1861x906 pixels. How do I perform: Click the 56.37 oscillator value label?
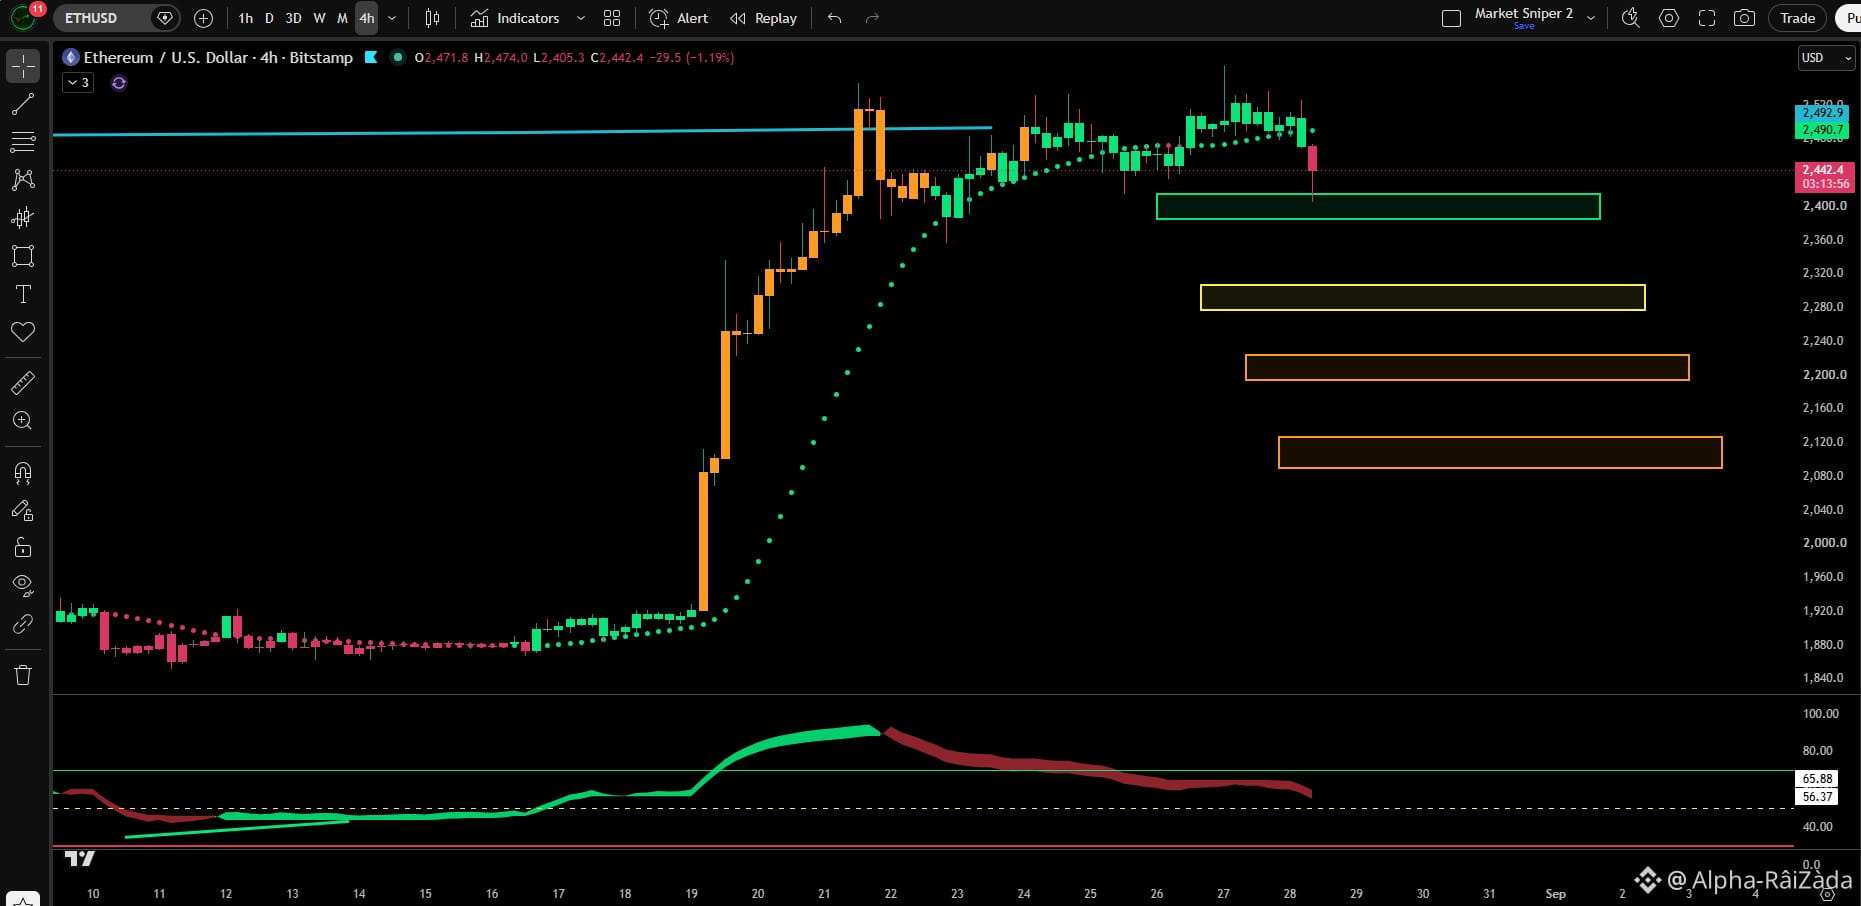tap(1817, 797)
